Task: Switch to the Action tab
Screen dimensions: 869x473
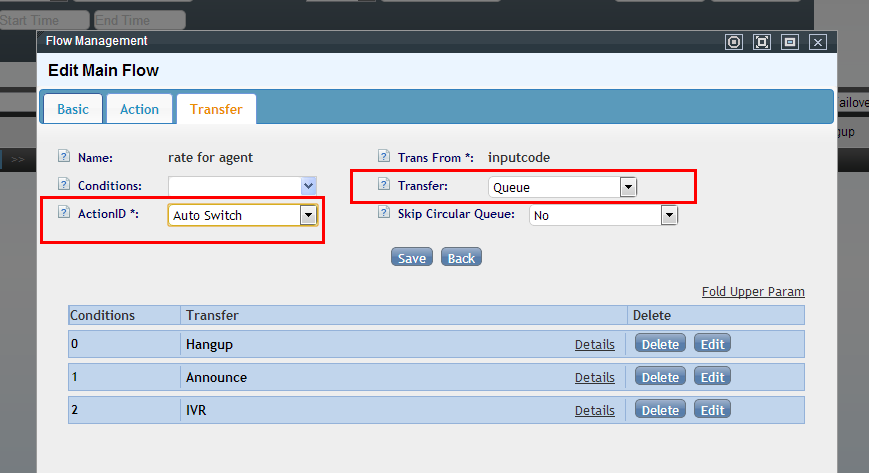Action: (139, 109)
